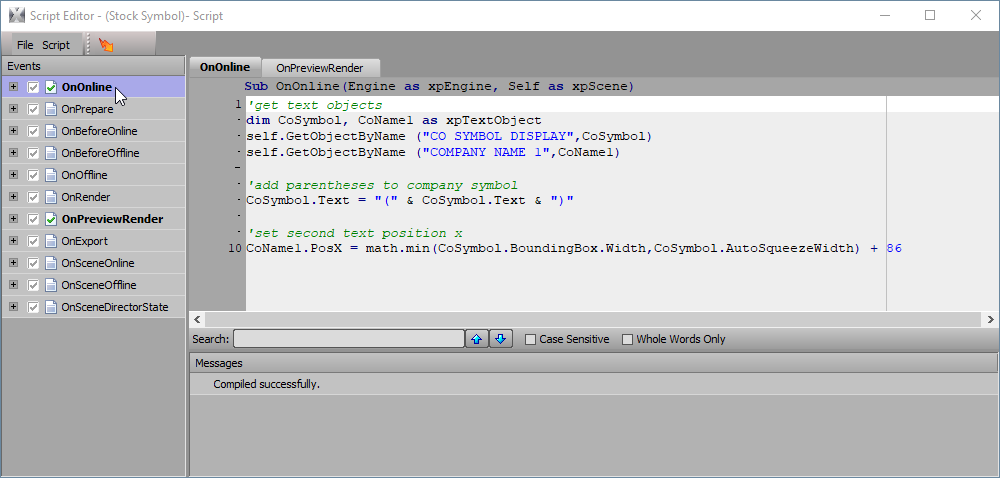Screen dimensions: 1000x478
Task: Select the OnExport event label
Action: pyautogui.click(x=85, y=241)
